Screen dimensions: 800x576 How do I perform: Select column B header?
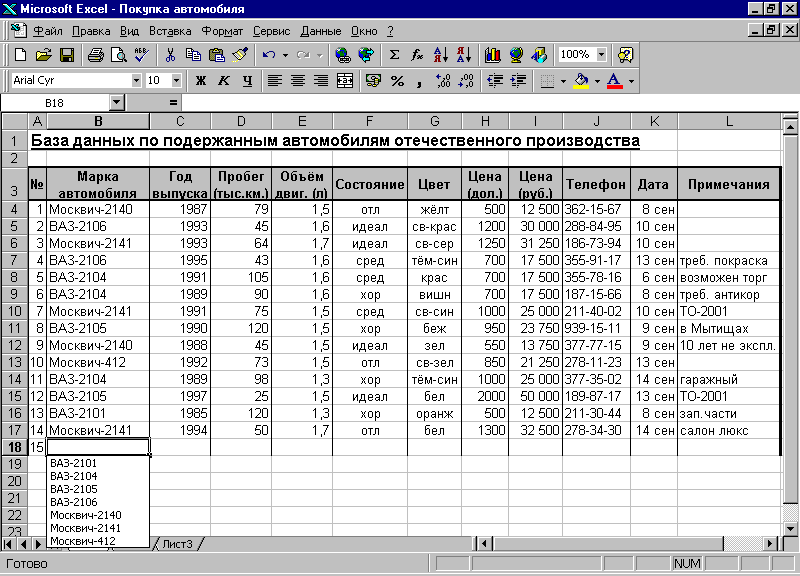tap(98, 121)
